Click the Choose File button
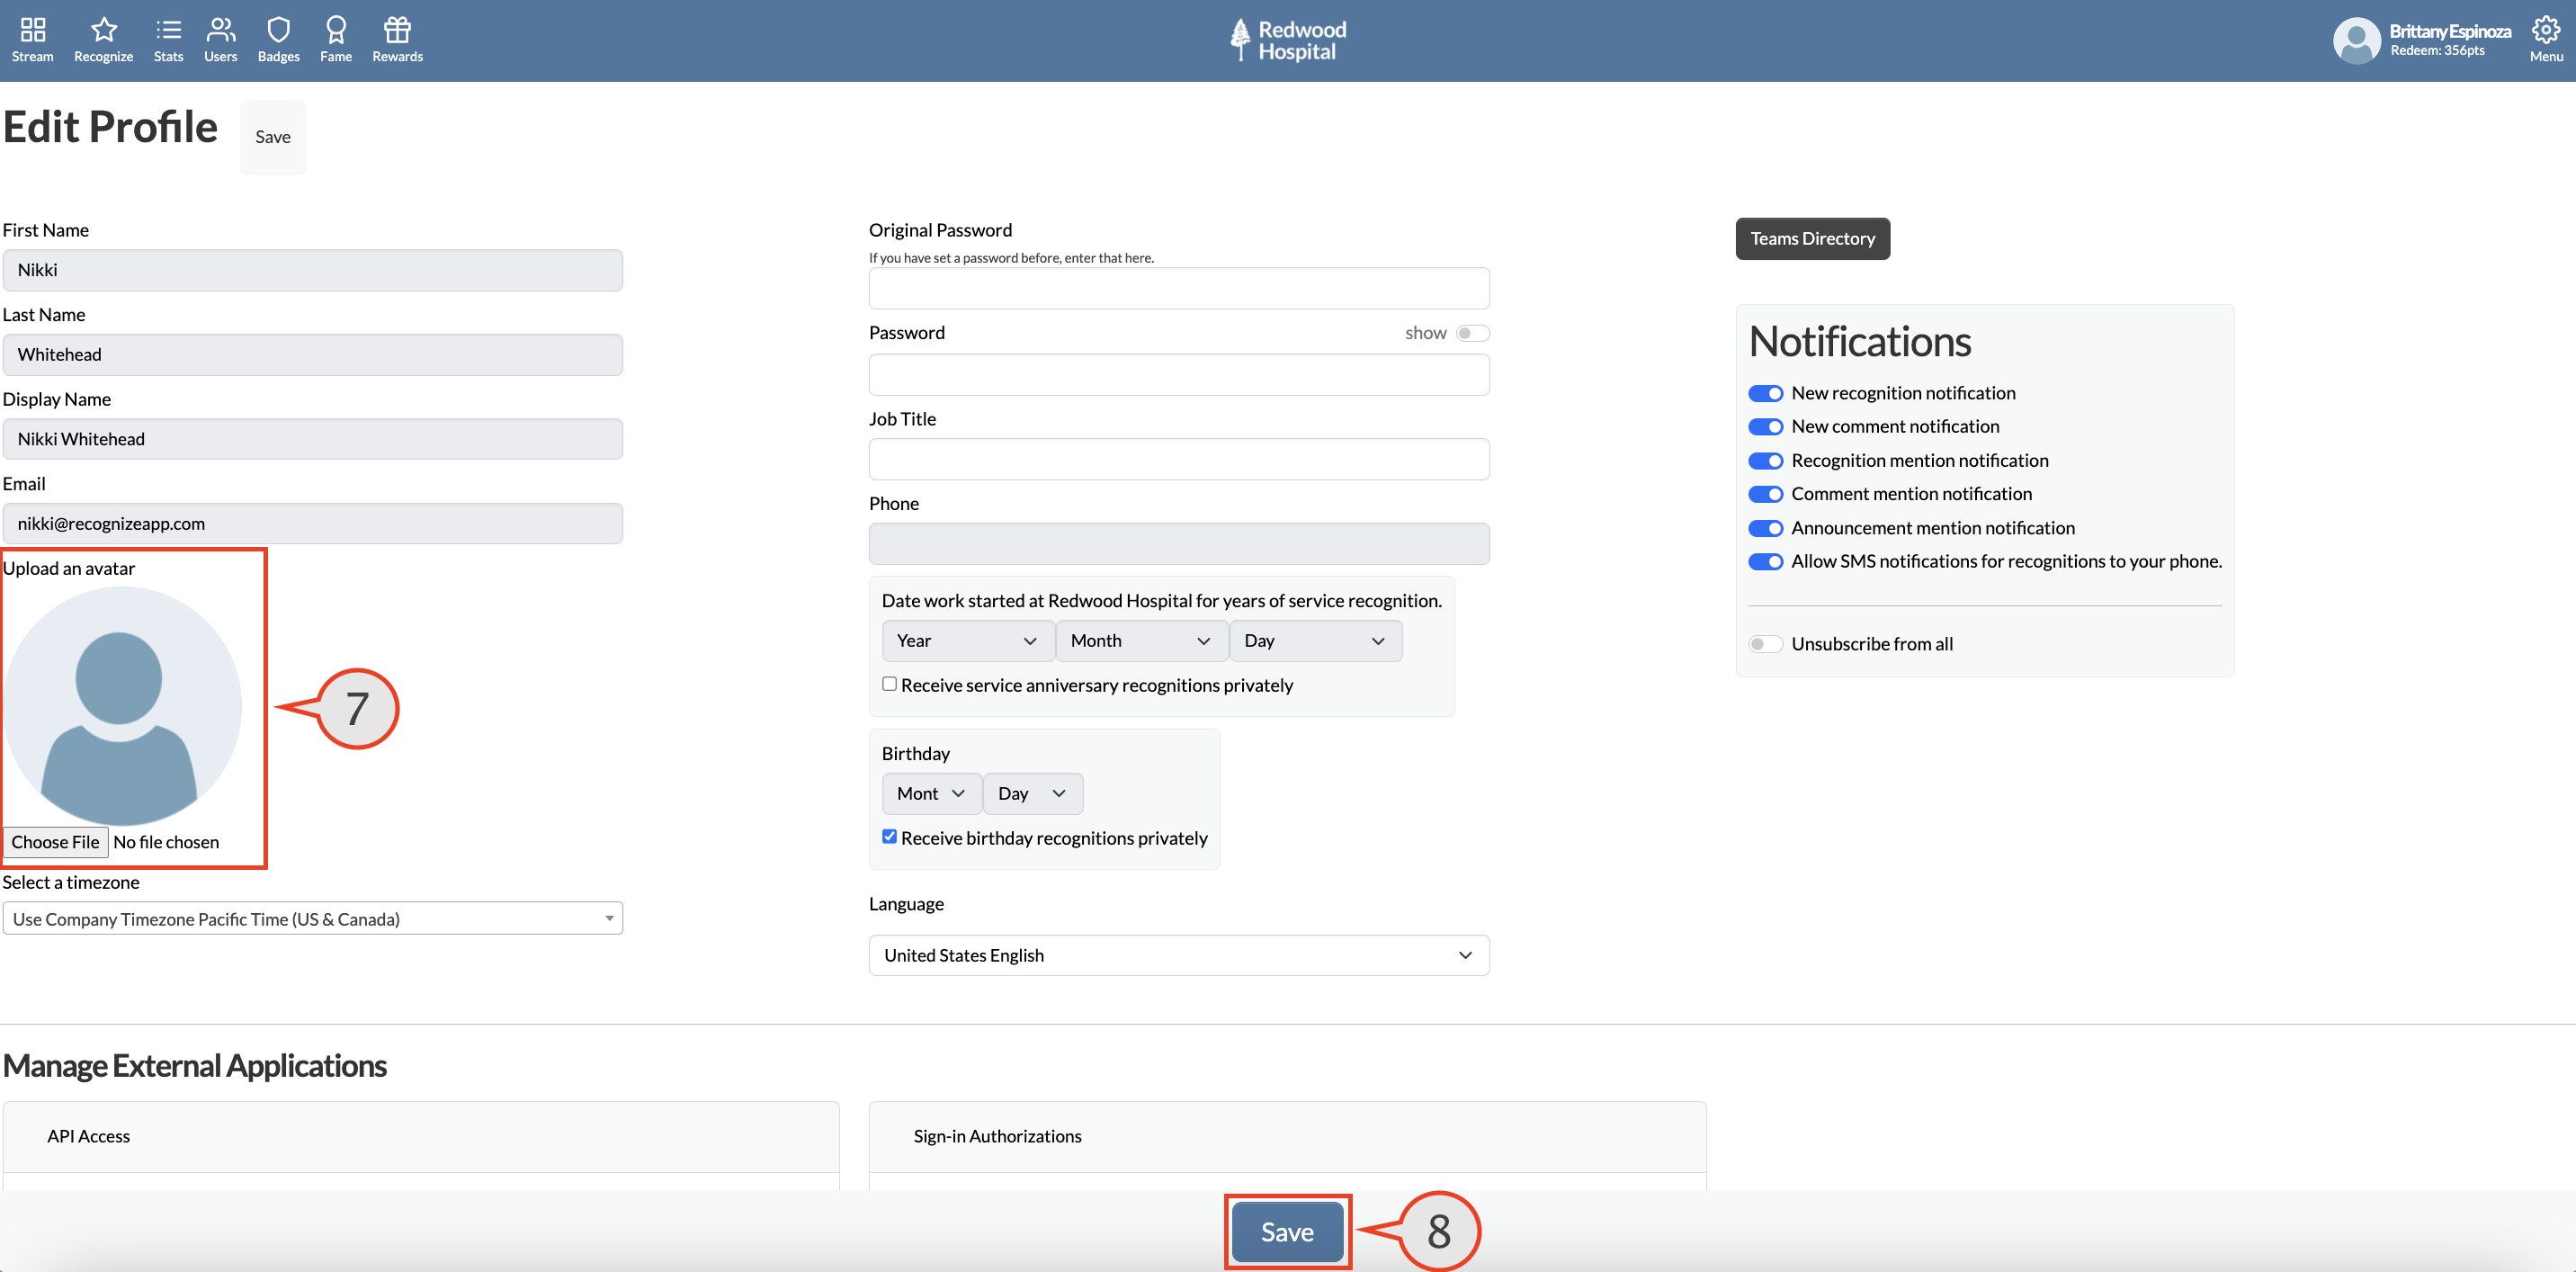The image size is (2576, 1272). 55,842
